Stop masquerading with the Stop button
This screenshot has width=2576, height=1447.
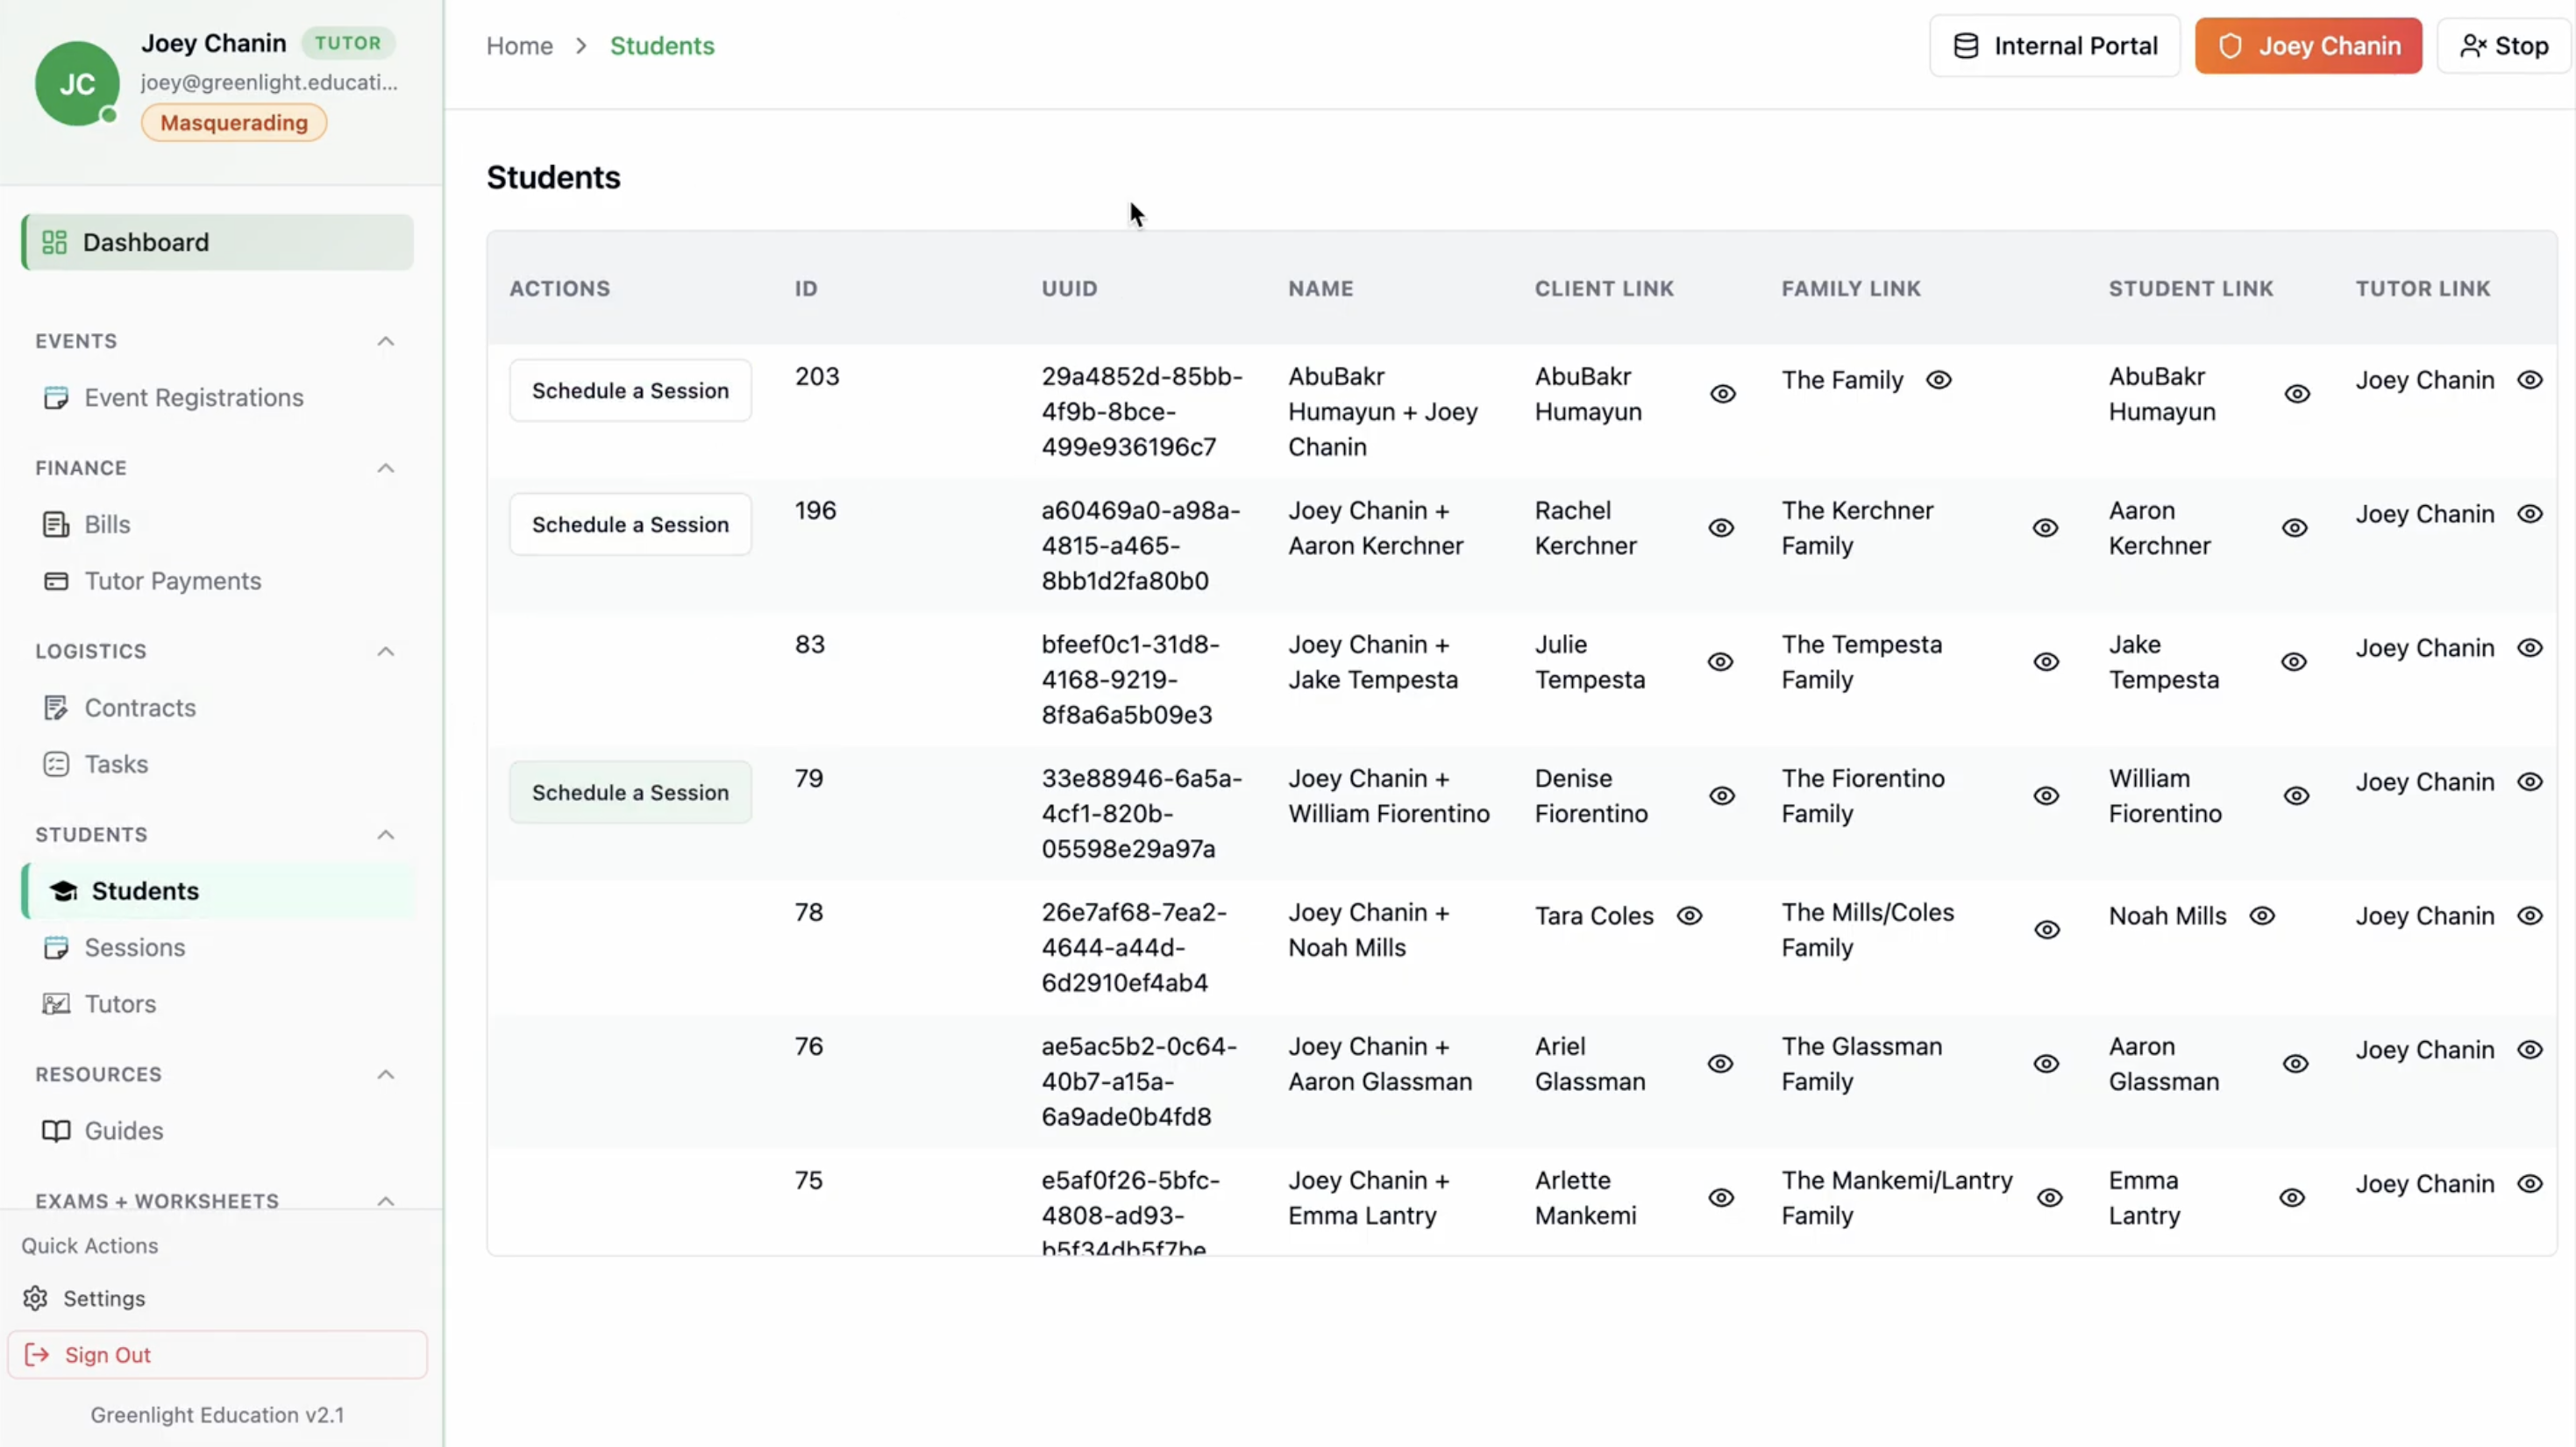(2503, 46)
